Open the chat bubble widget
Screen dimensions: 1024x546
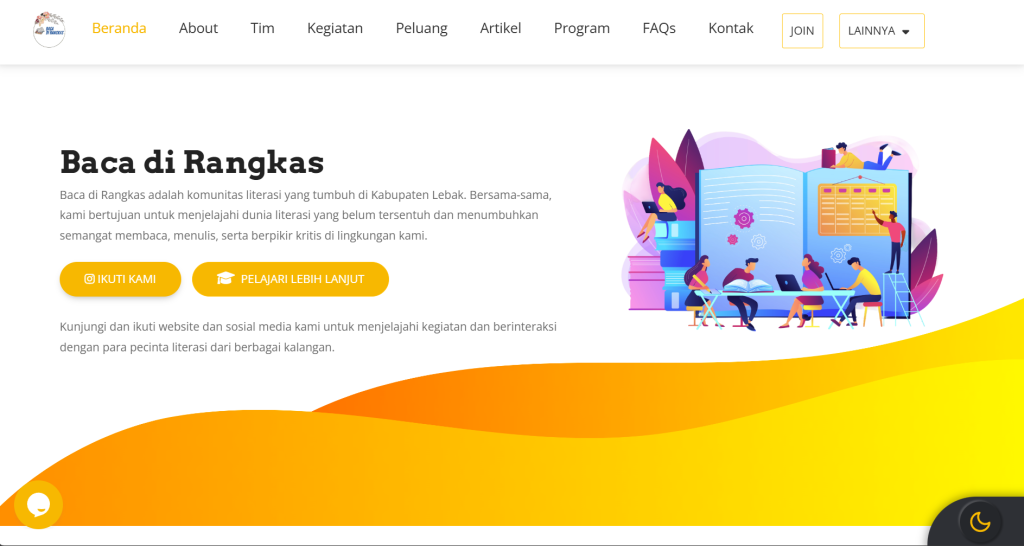(x=39, y=504)
